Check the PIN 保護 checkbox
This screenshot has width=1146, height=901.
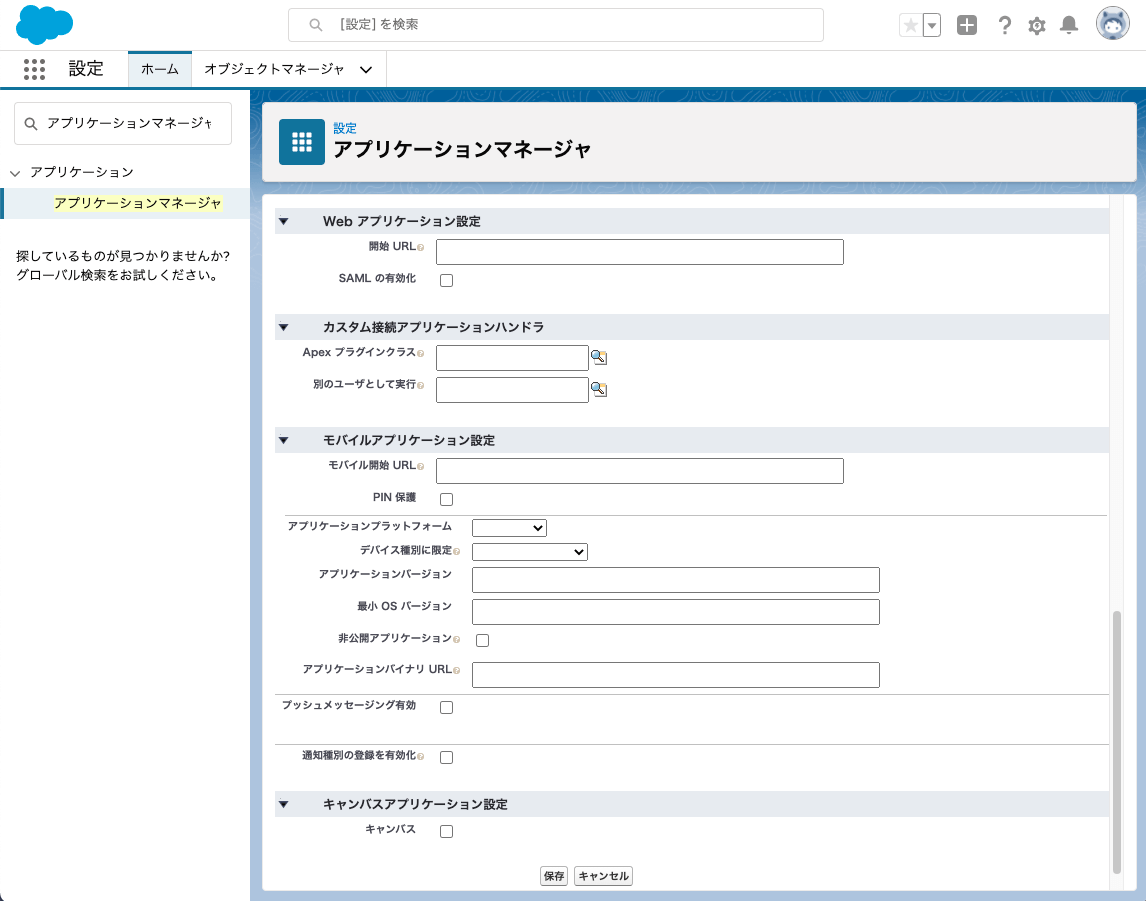(x=447, y=500)
